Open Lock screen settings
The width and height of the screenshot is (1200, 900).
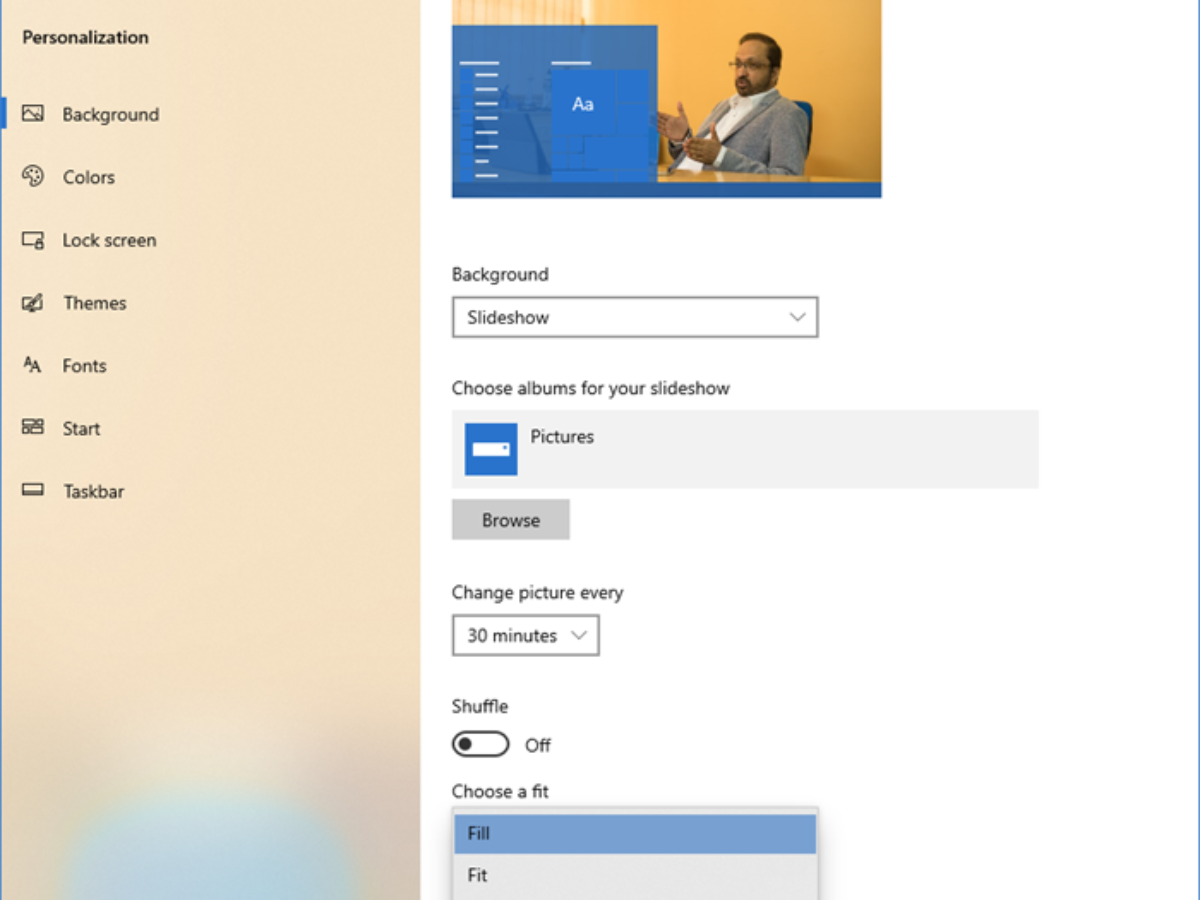click(x=109, y=240)
